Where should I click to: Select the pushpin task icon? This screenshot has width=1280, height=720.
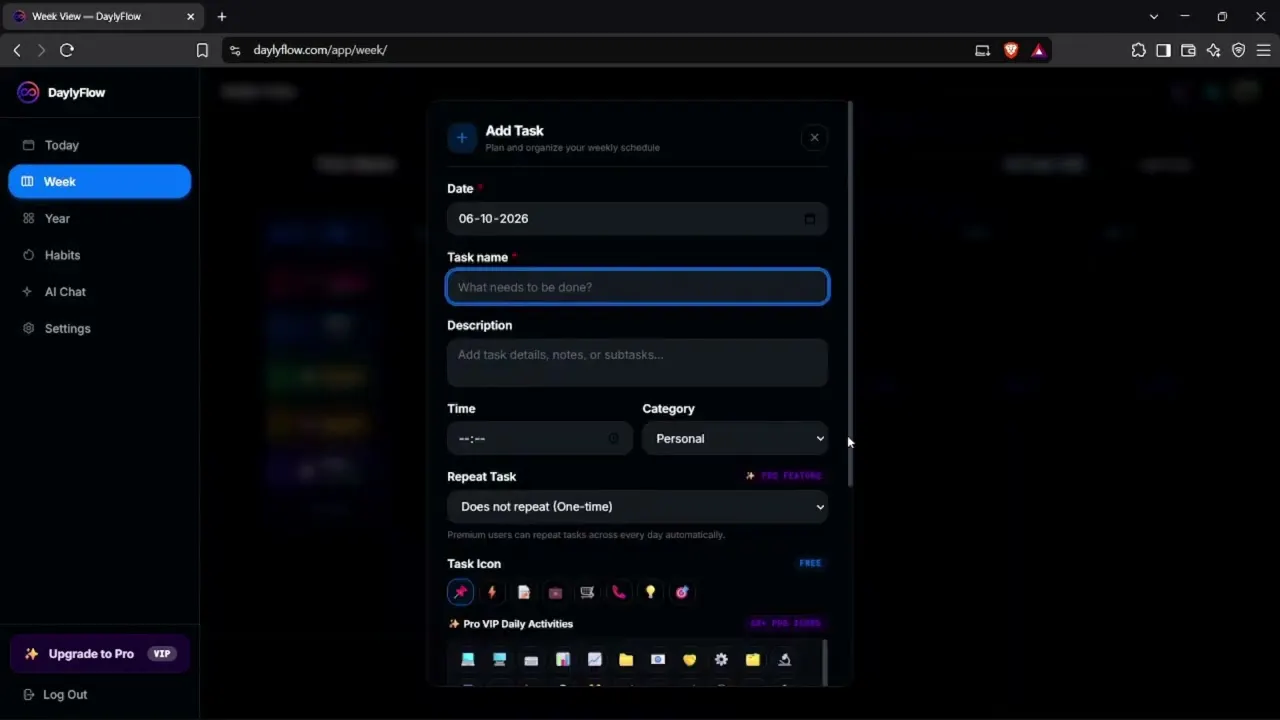[x=460, y=592]
